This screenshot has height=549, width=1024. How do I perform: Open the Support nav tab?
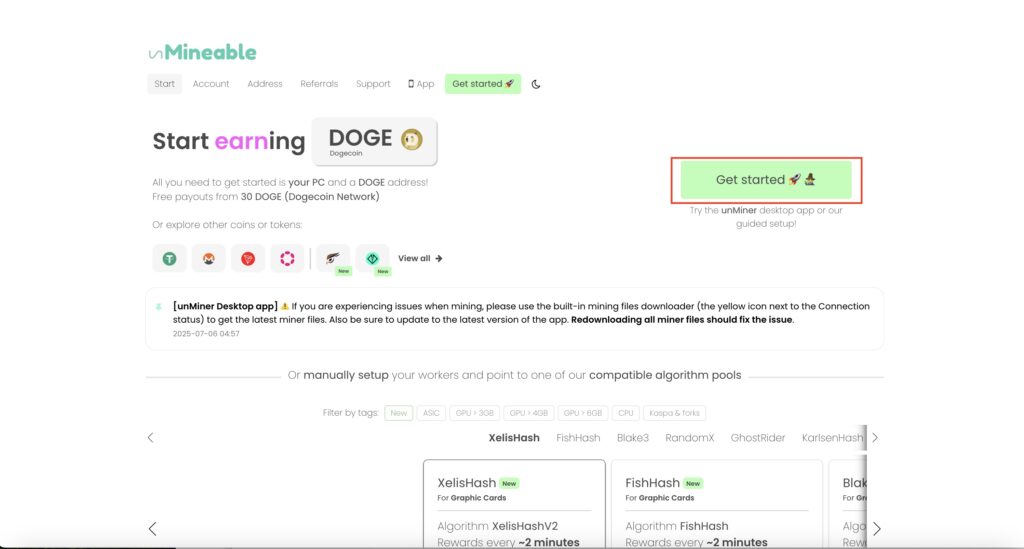click(373, 84)
